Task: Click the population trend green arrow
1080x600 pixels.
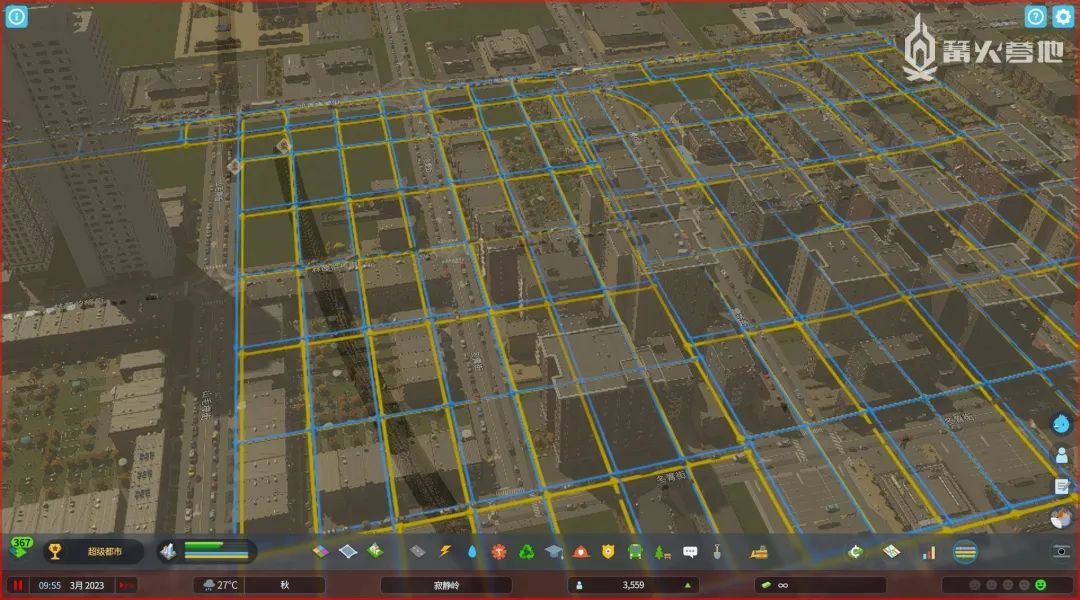Action: [x=687, y=586]
